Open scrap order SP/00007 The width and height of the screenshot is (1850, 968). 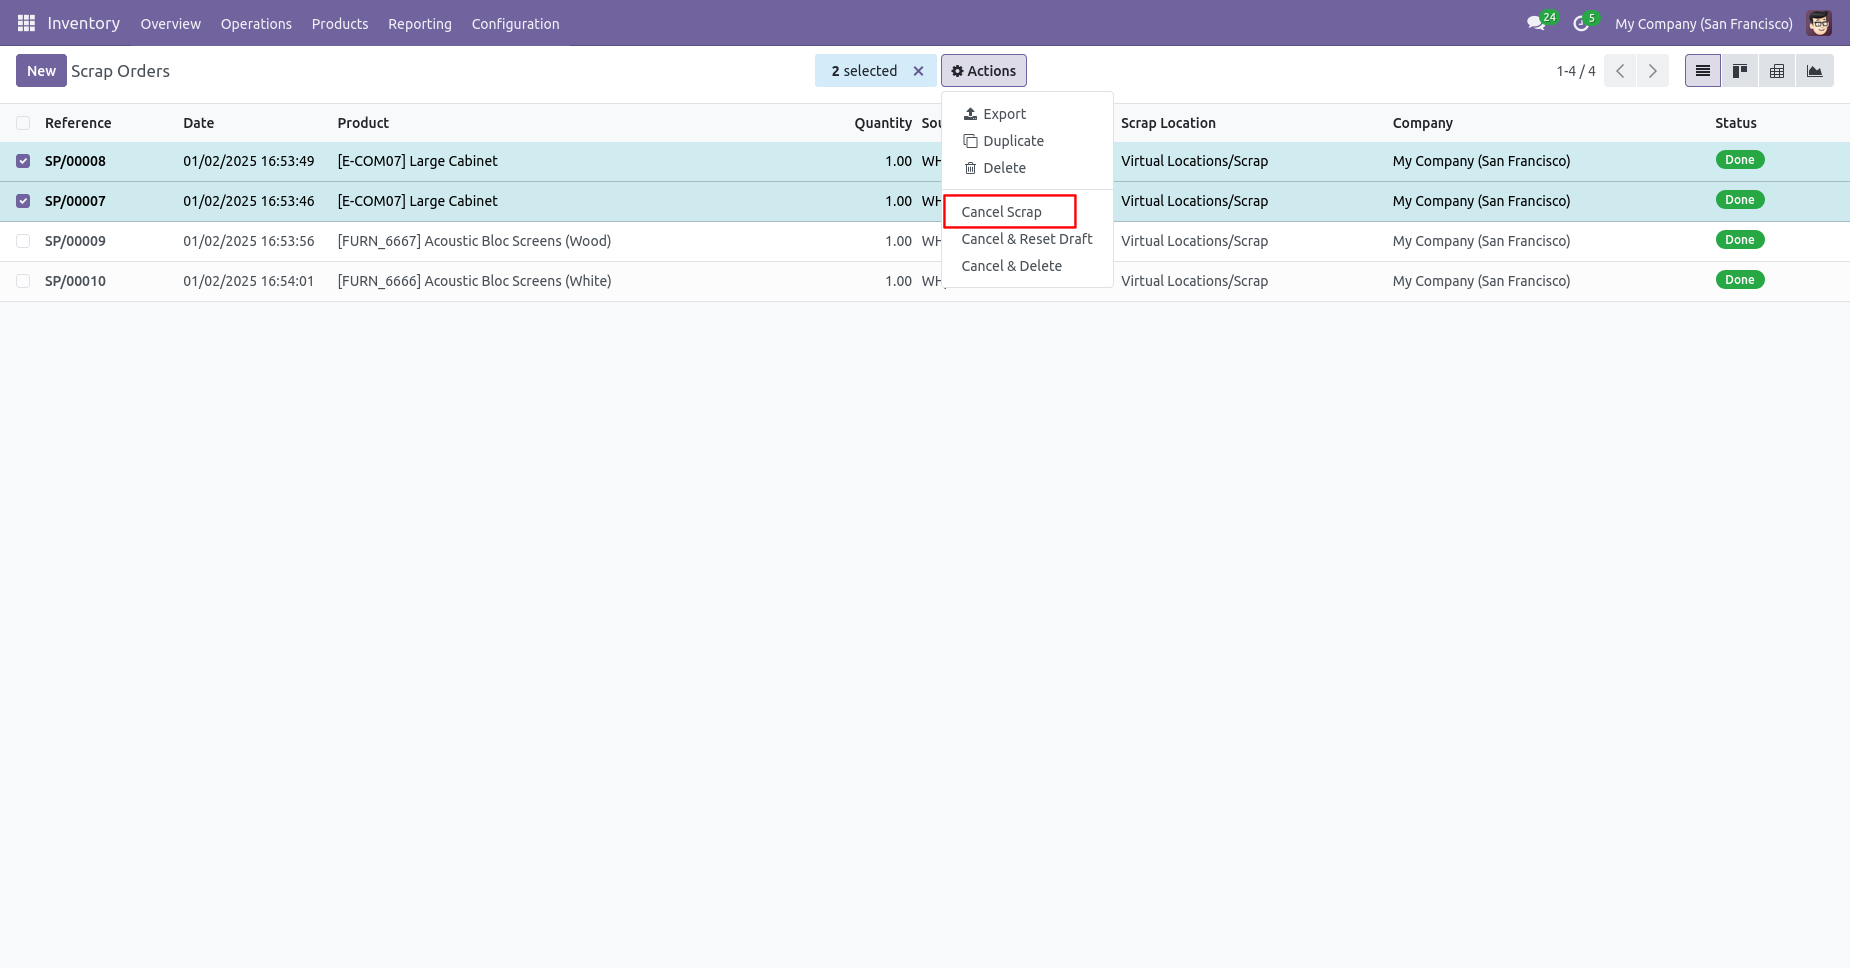(x=75, y=201)
